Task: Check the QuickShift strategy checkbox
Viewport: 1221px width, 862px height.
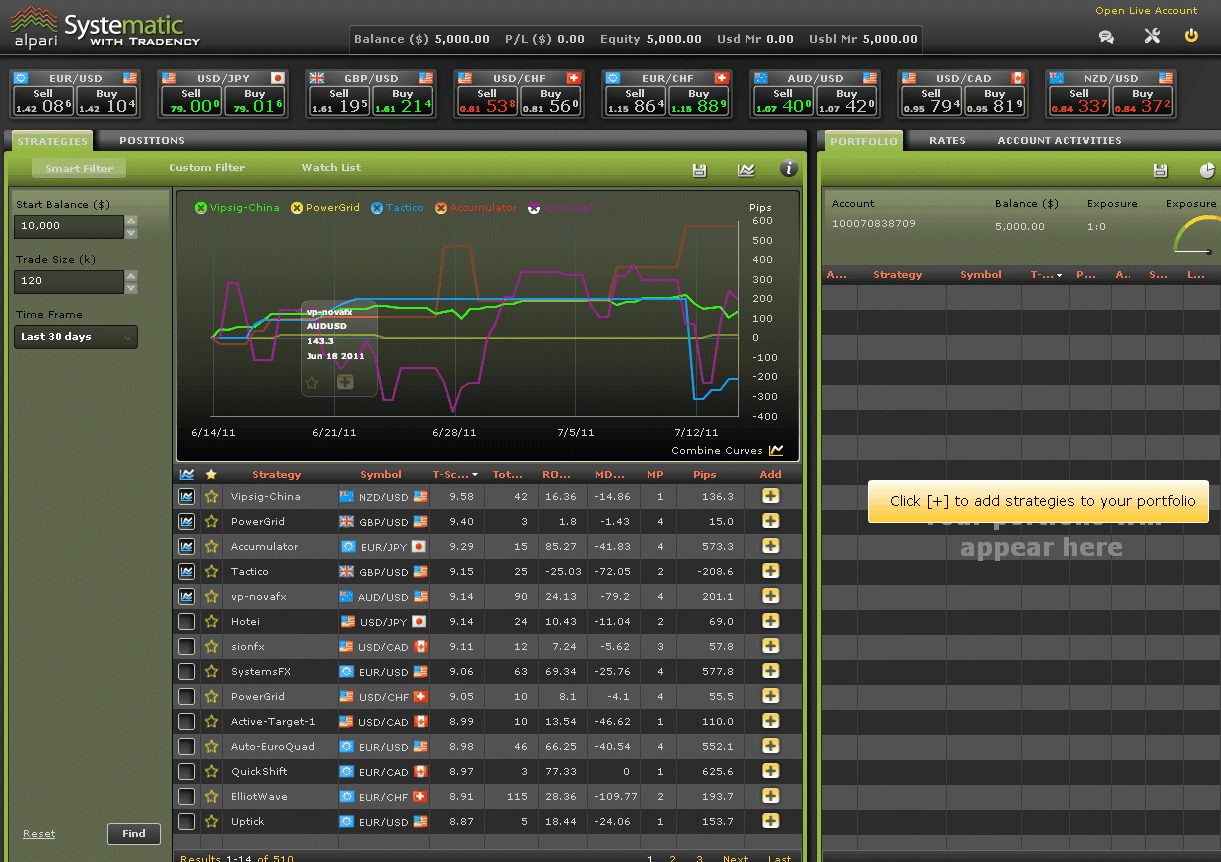Action: tap(186, 771)
